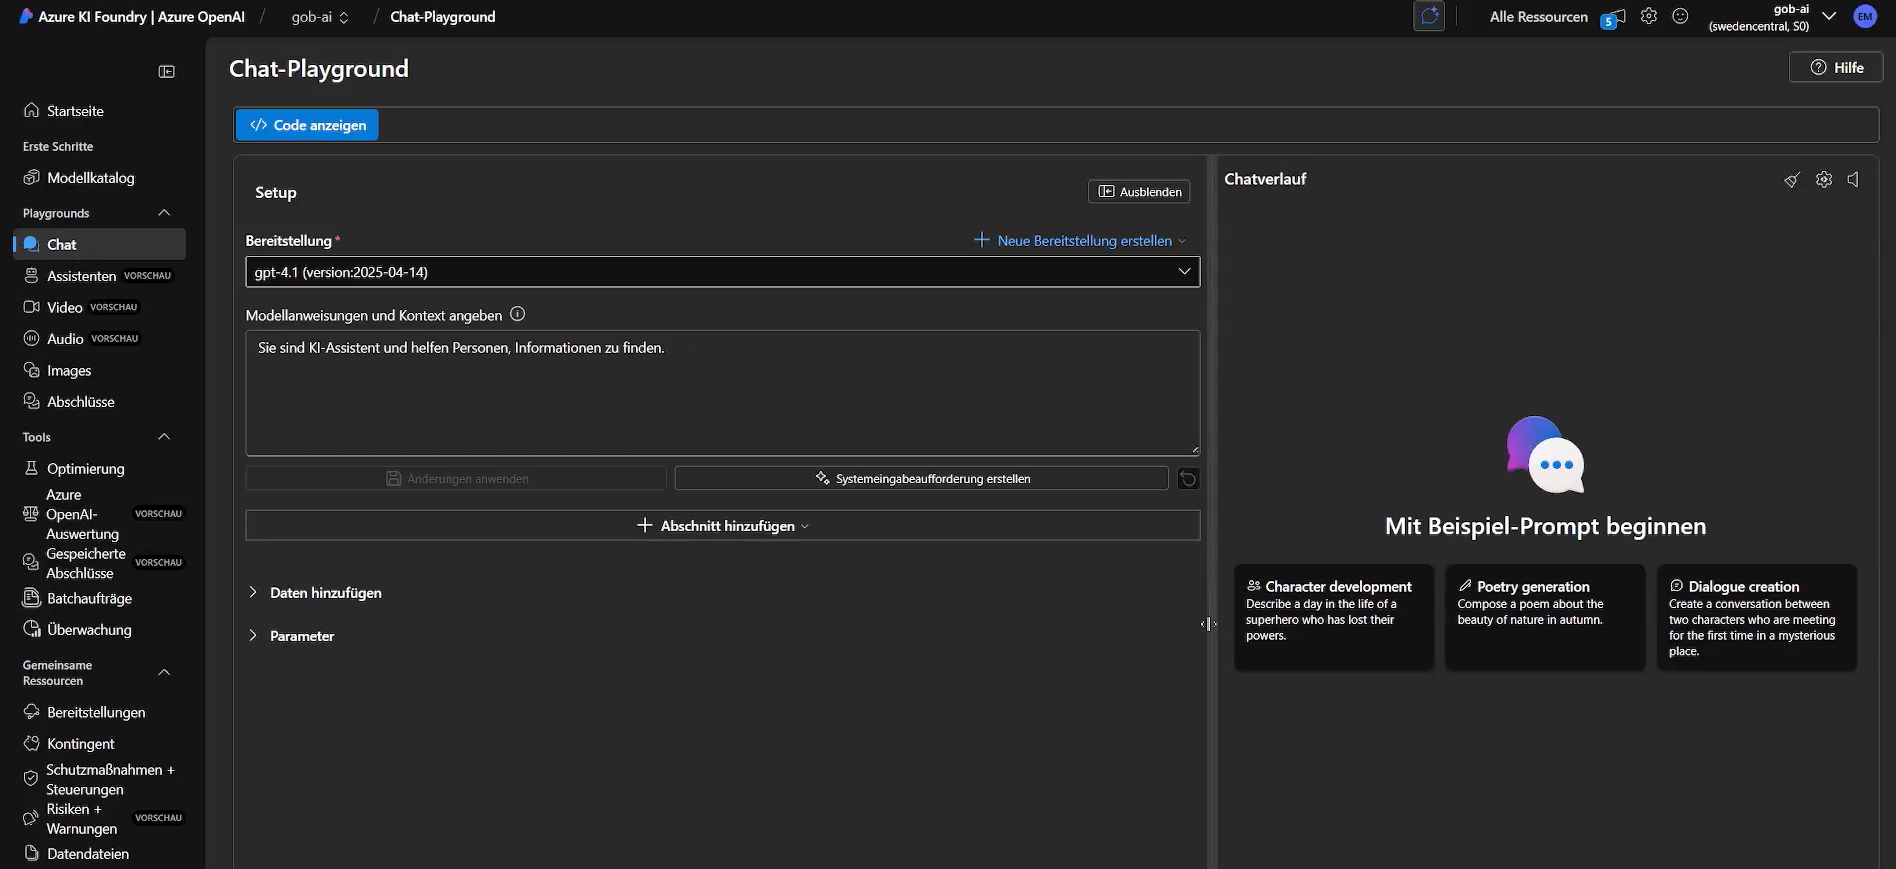
Task: Open the info icon beside Modellanweisungen
Action: (517, 314)
